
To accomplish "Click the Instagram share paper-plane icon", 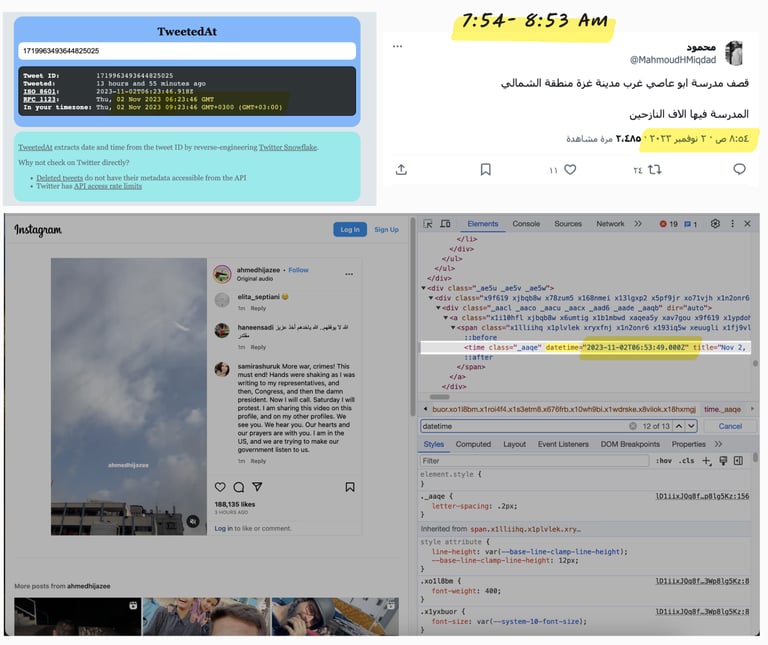I will [257, 487].
